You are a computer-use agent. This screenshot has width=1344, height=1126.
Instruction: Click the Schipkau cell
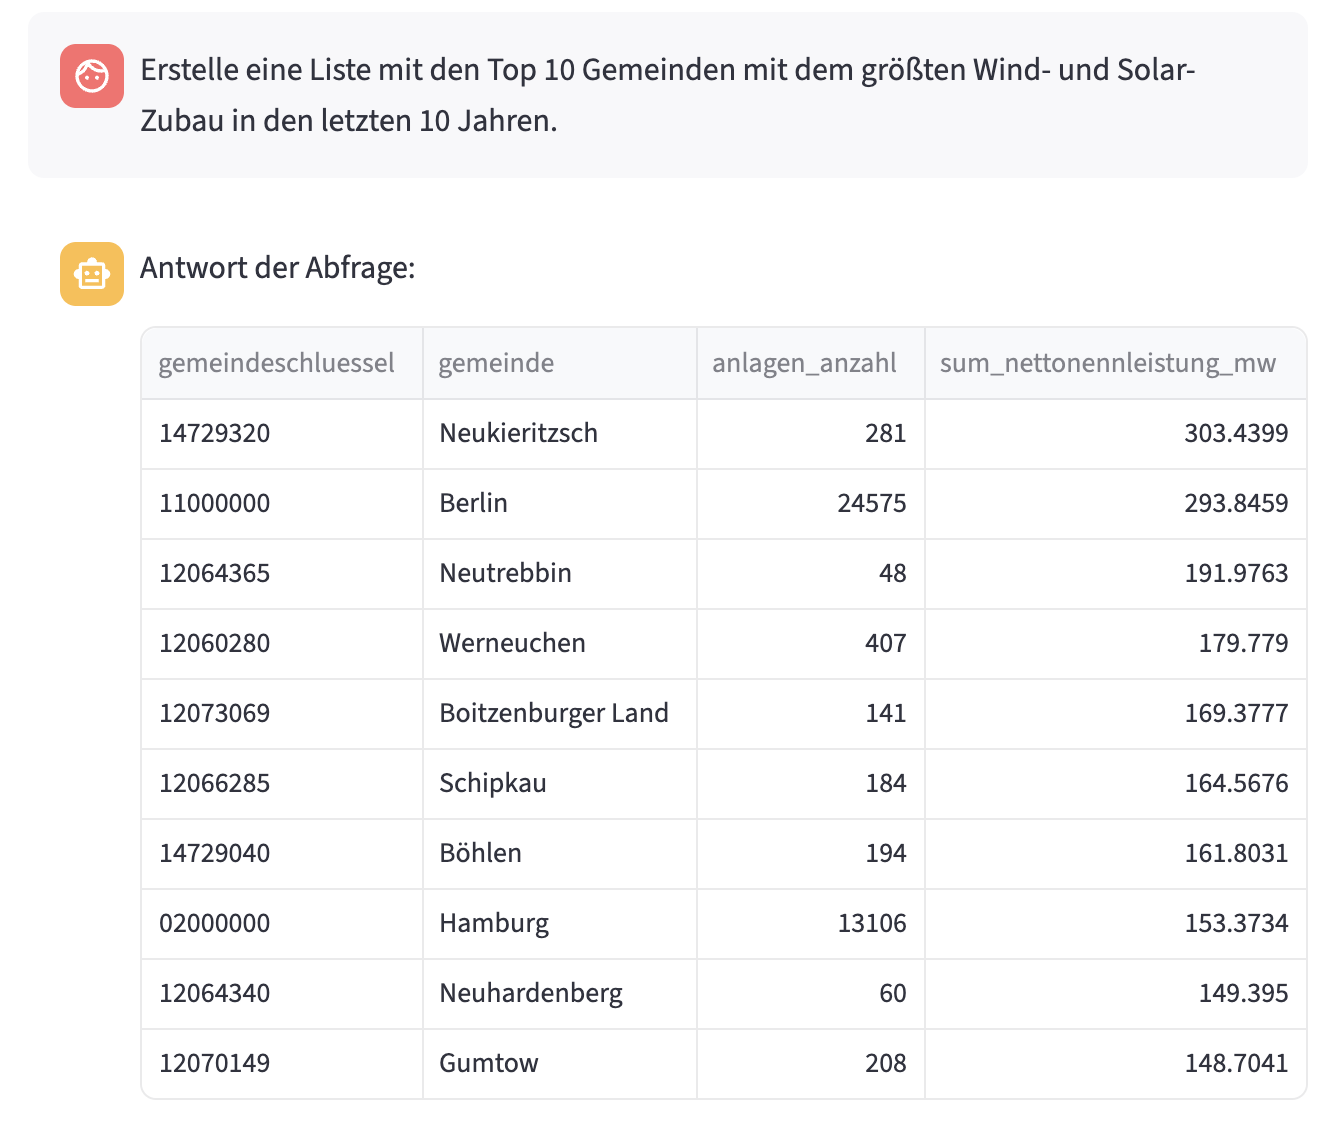click(560, 784)
